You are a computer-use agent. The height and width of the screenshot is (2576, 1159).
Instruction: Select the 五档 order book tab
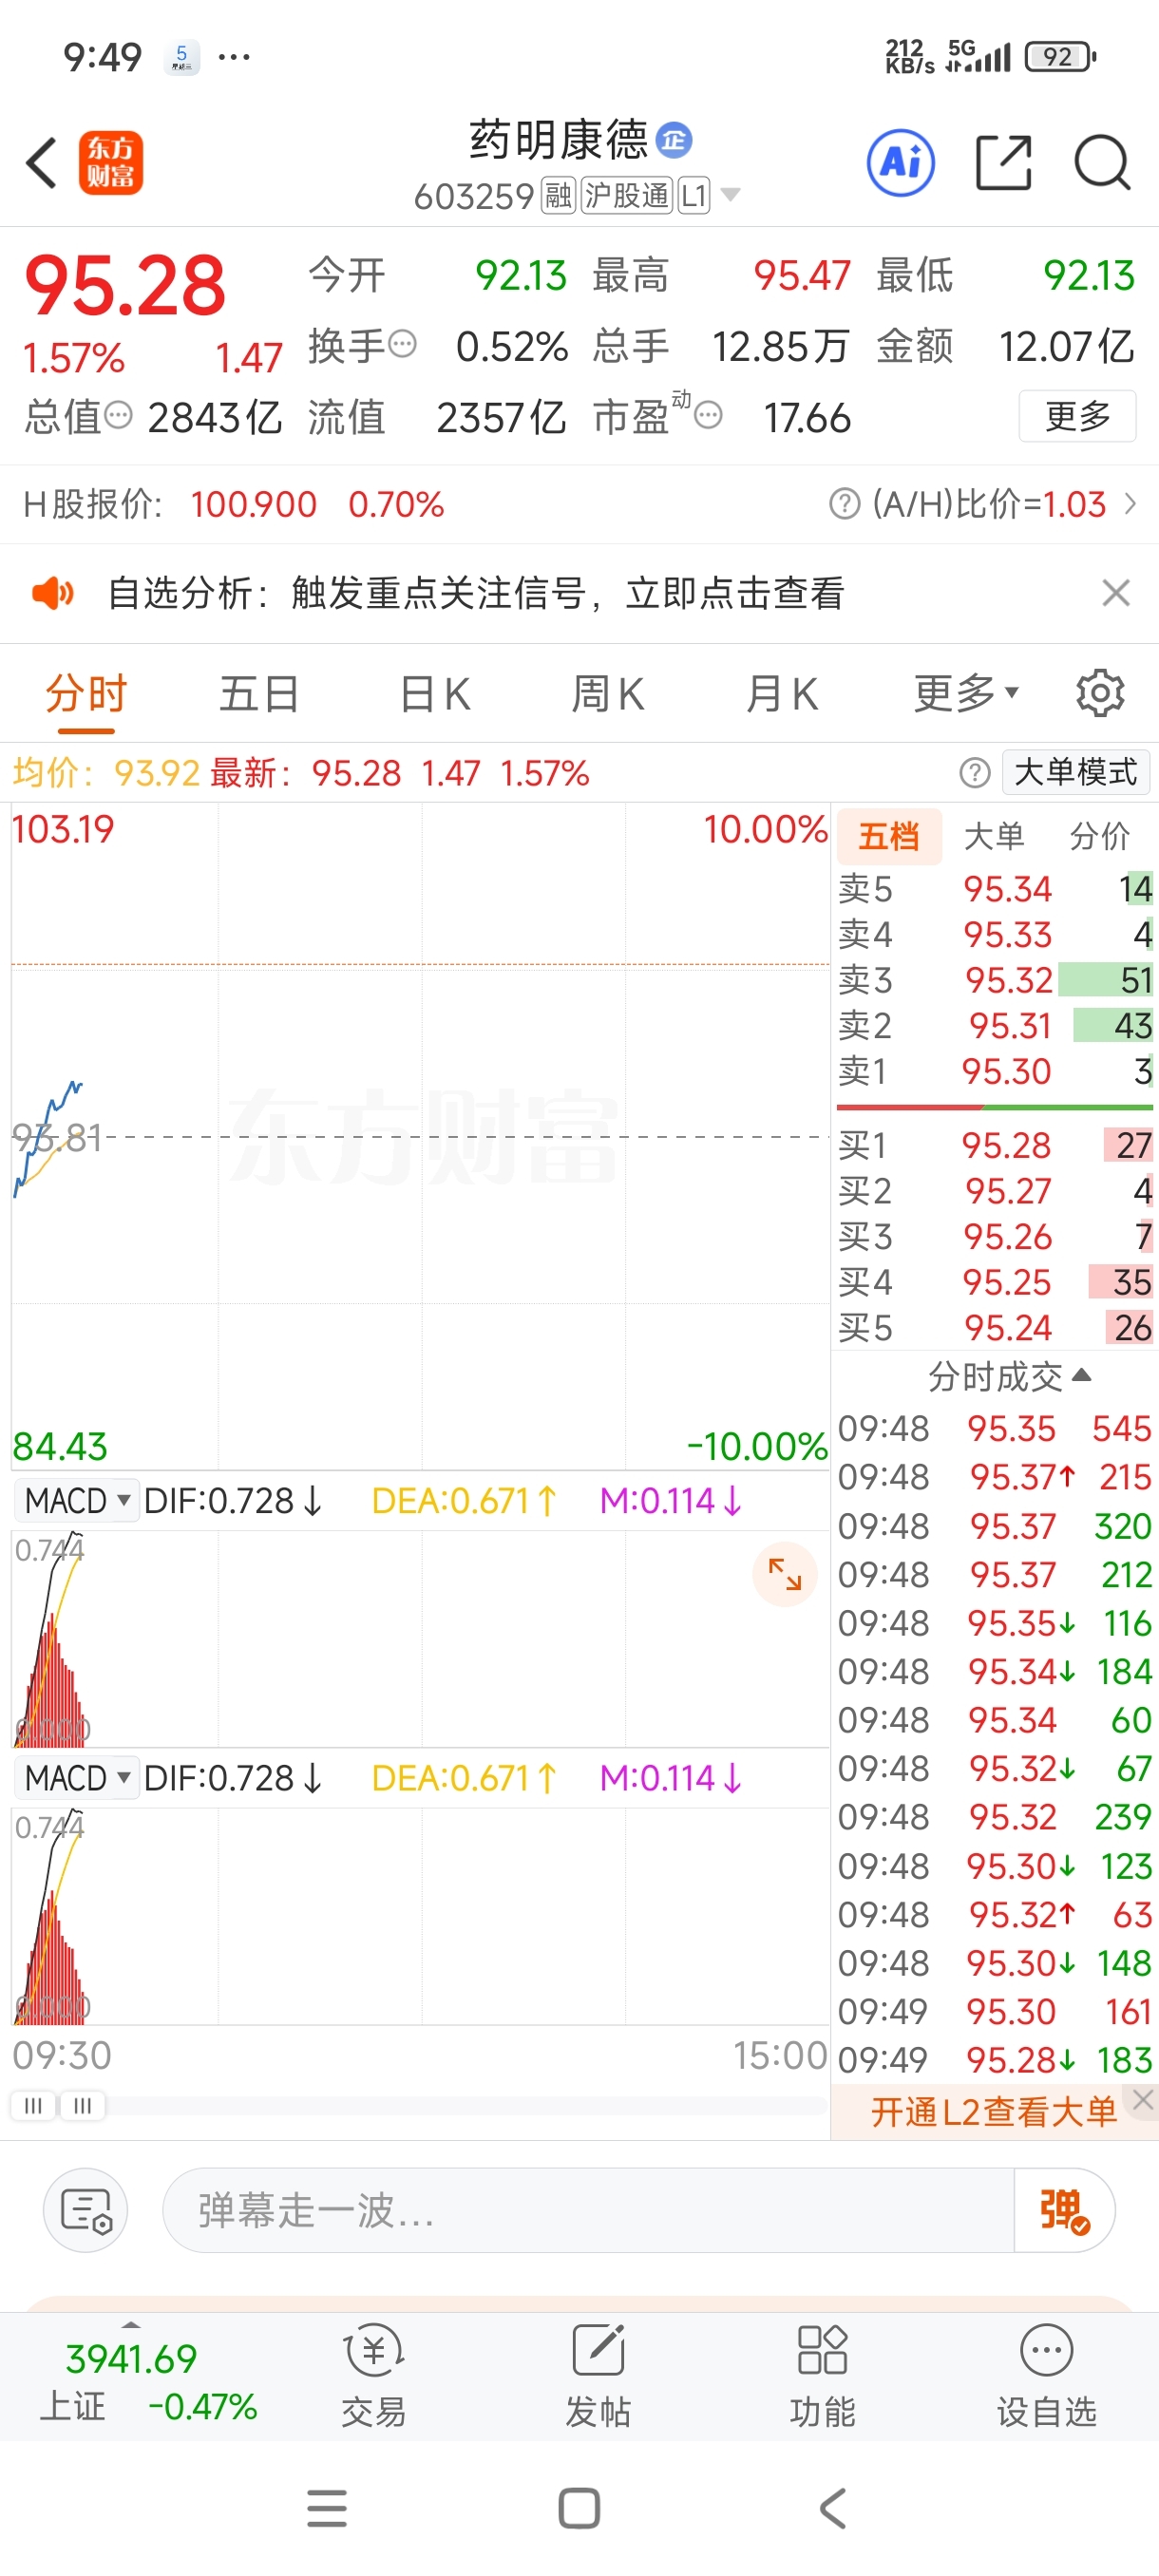[x=888, y=836]
